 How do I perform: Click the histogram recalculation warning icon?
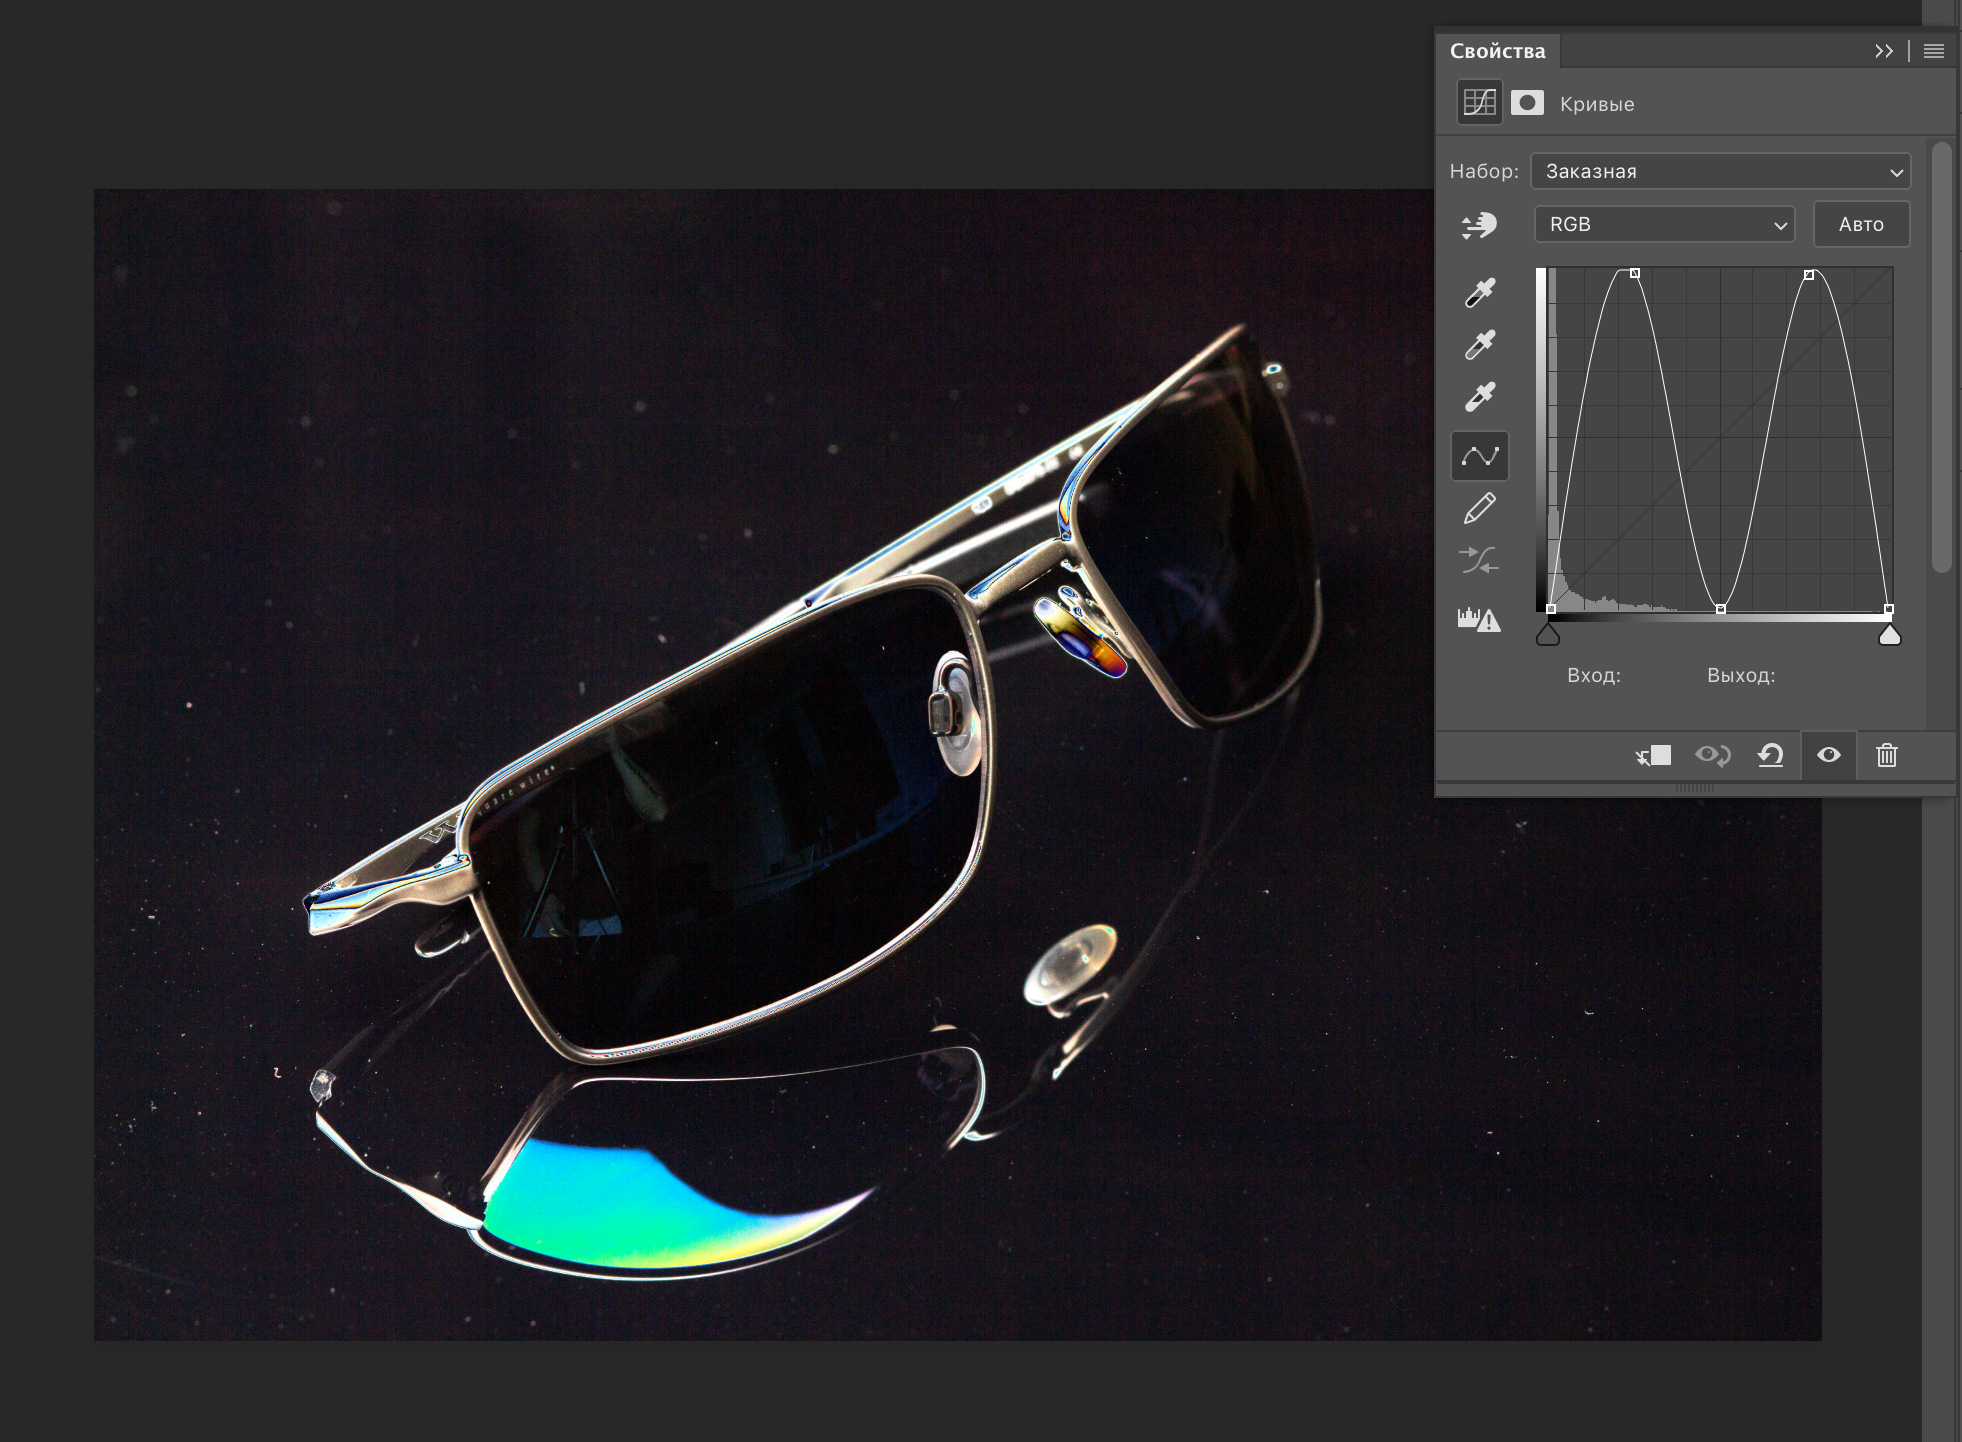(1480, 620)
